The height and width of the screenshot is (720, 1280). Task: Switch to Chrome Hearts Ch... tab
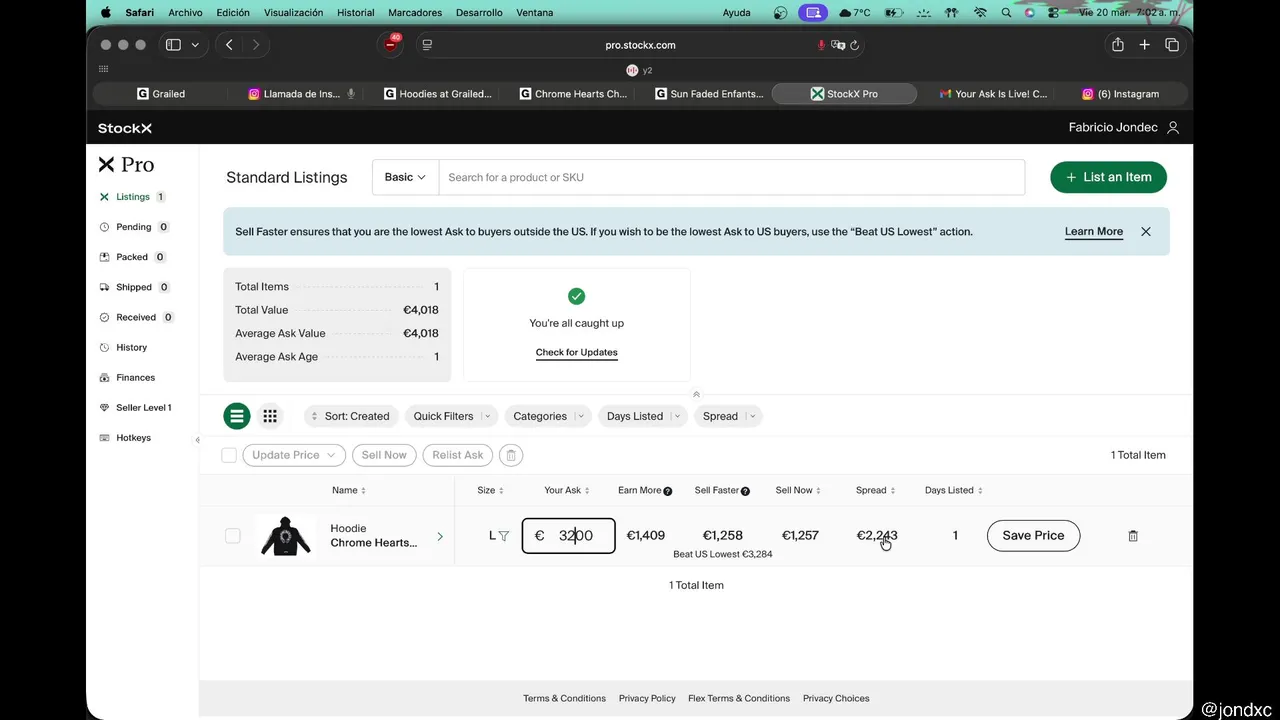573,94
